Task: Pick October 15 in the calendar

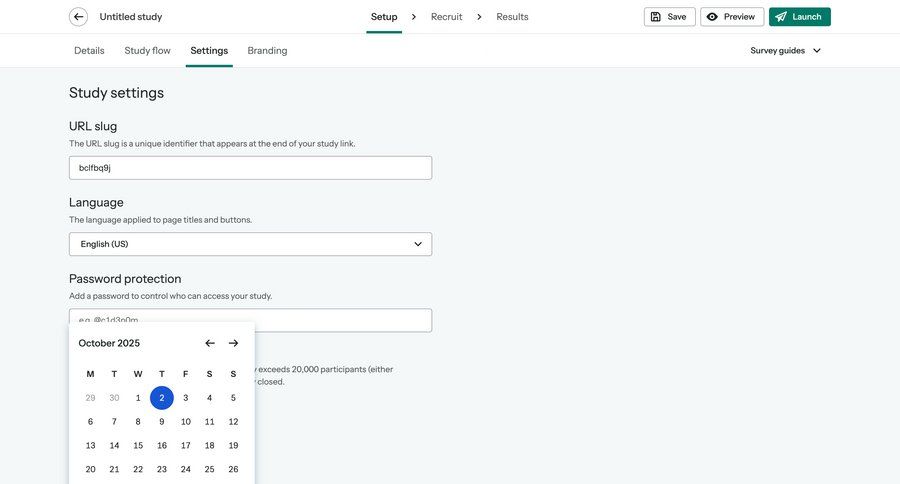Action: point(138,446)
